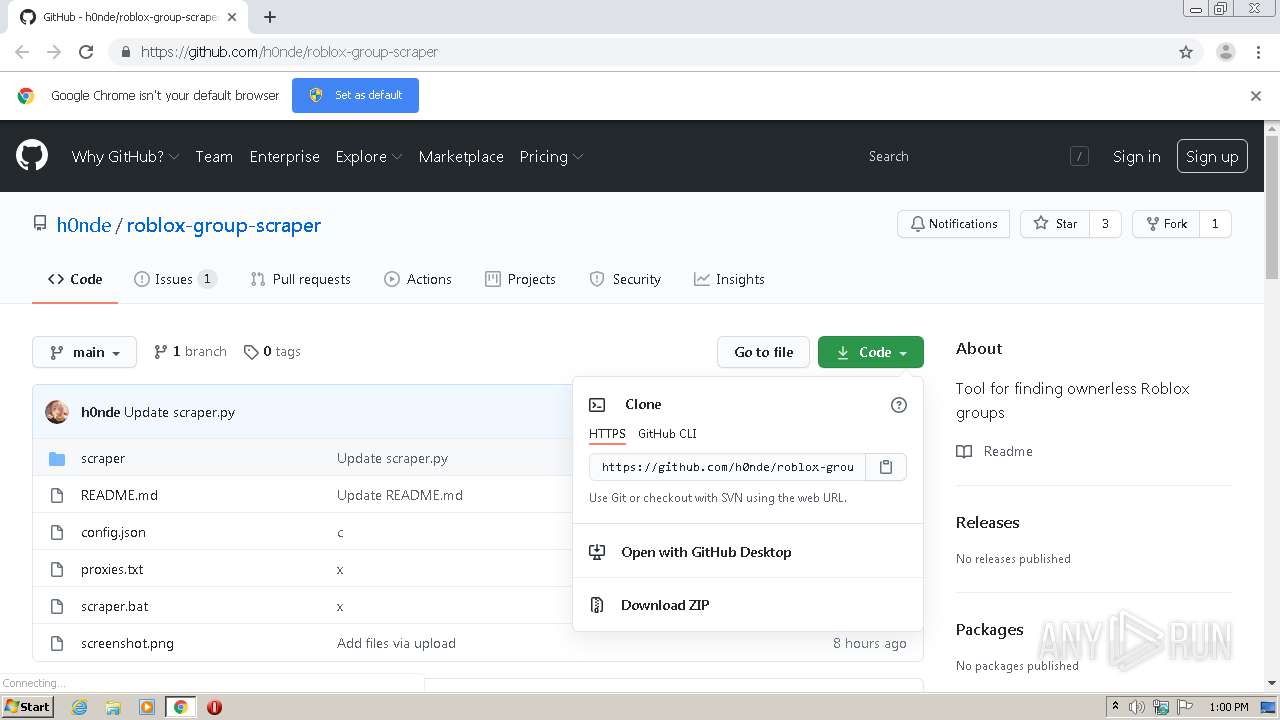Click the volume speaker tray icon
This screenshot has height=720, width=1280.
(x=1137, y=707)
